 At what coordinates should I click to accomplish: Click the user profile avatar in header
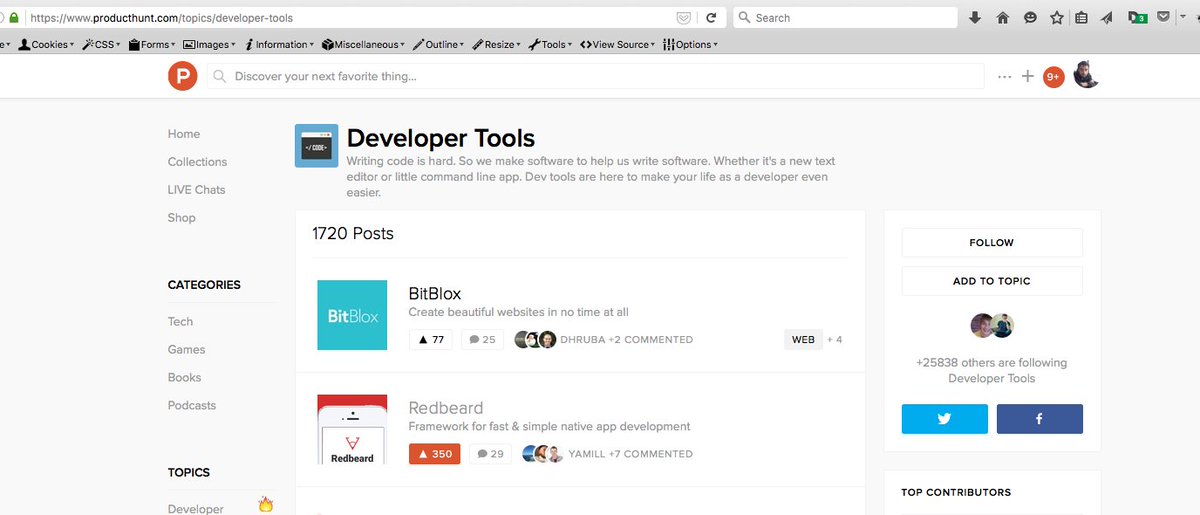[x=1087, y=75]
